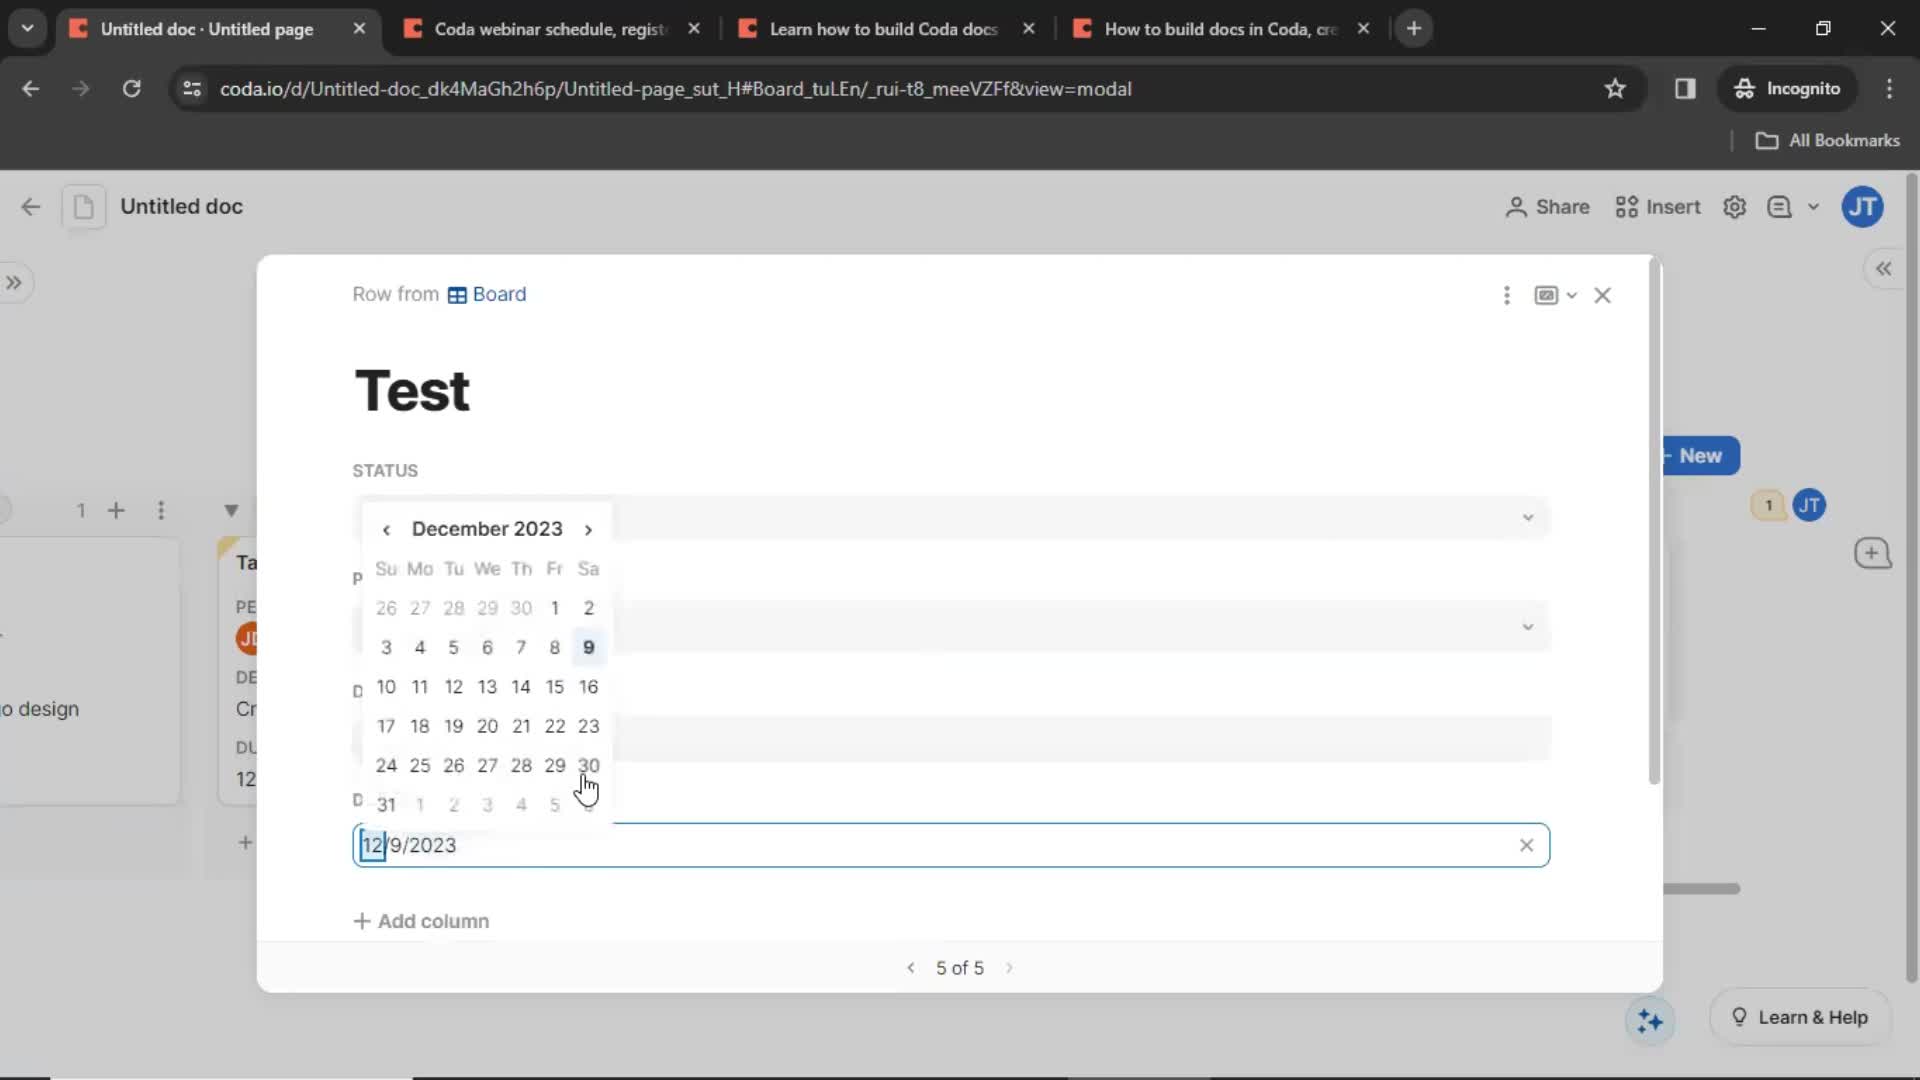Click Add column button below row fields

coord(422,920)
